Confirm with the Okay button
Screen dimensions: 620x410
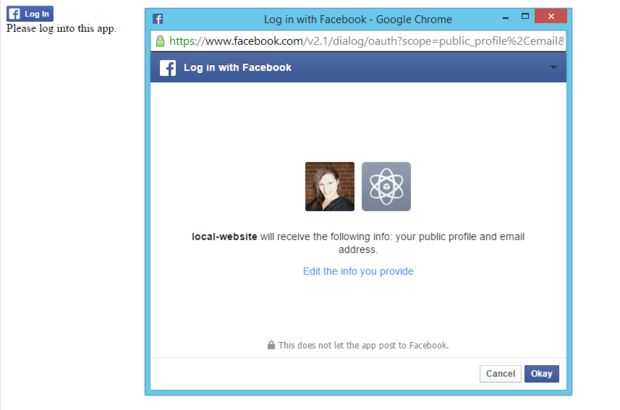(542, 374)
